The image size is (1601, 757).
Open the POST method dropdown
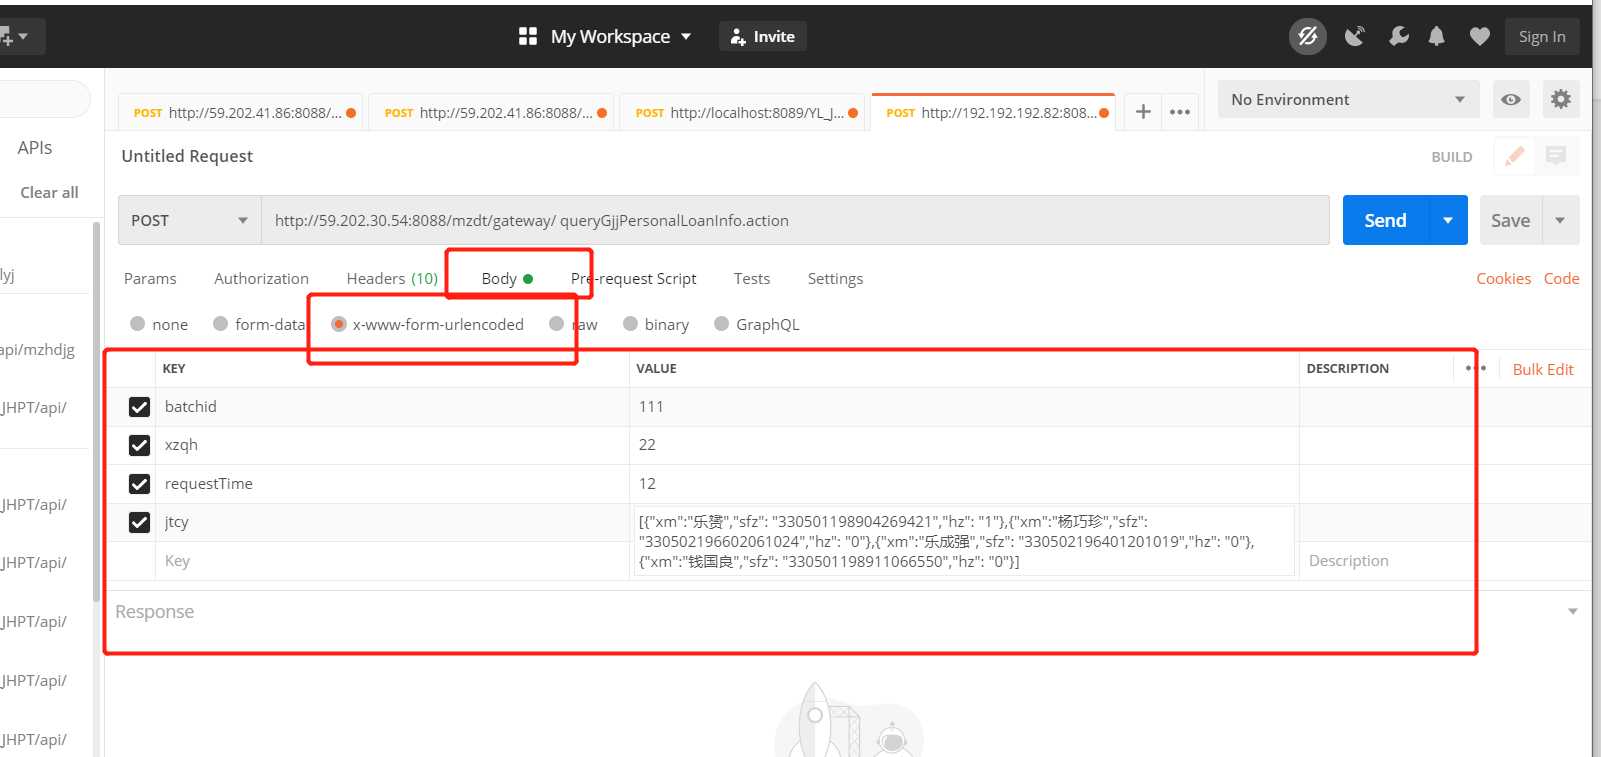coord(189,220)
